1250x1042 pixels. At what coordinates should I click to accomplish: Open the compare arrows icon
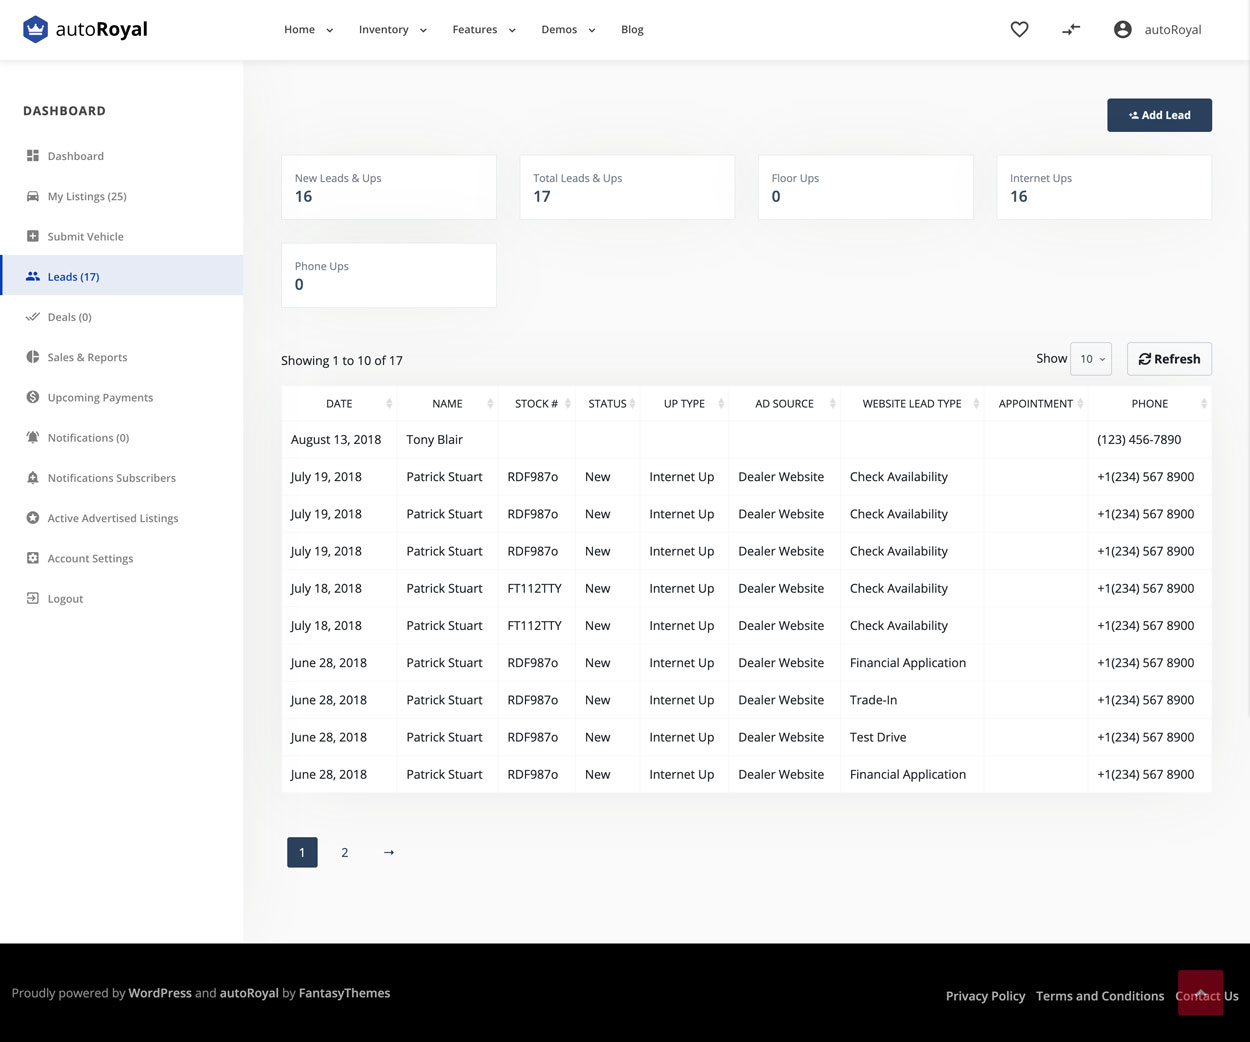pos(1071,30)
